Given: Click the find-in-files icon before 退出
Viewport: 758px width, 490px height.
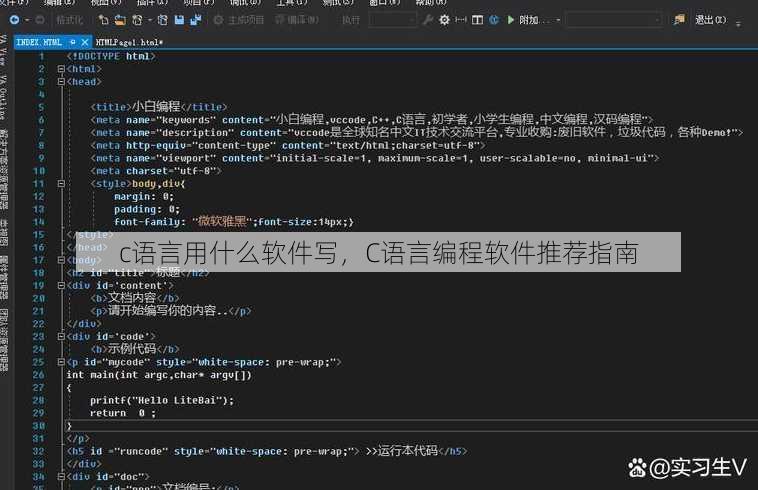Looking at the screenshot, I should (x=679, y=20).
